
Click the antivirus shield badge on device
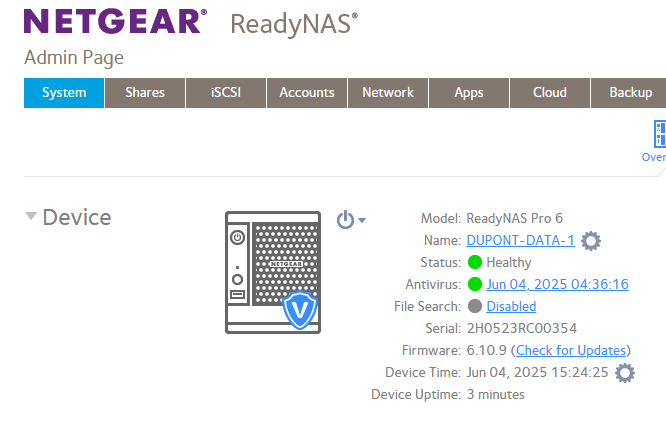300,310
